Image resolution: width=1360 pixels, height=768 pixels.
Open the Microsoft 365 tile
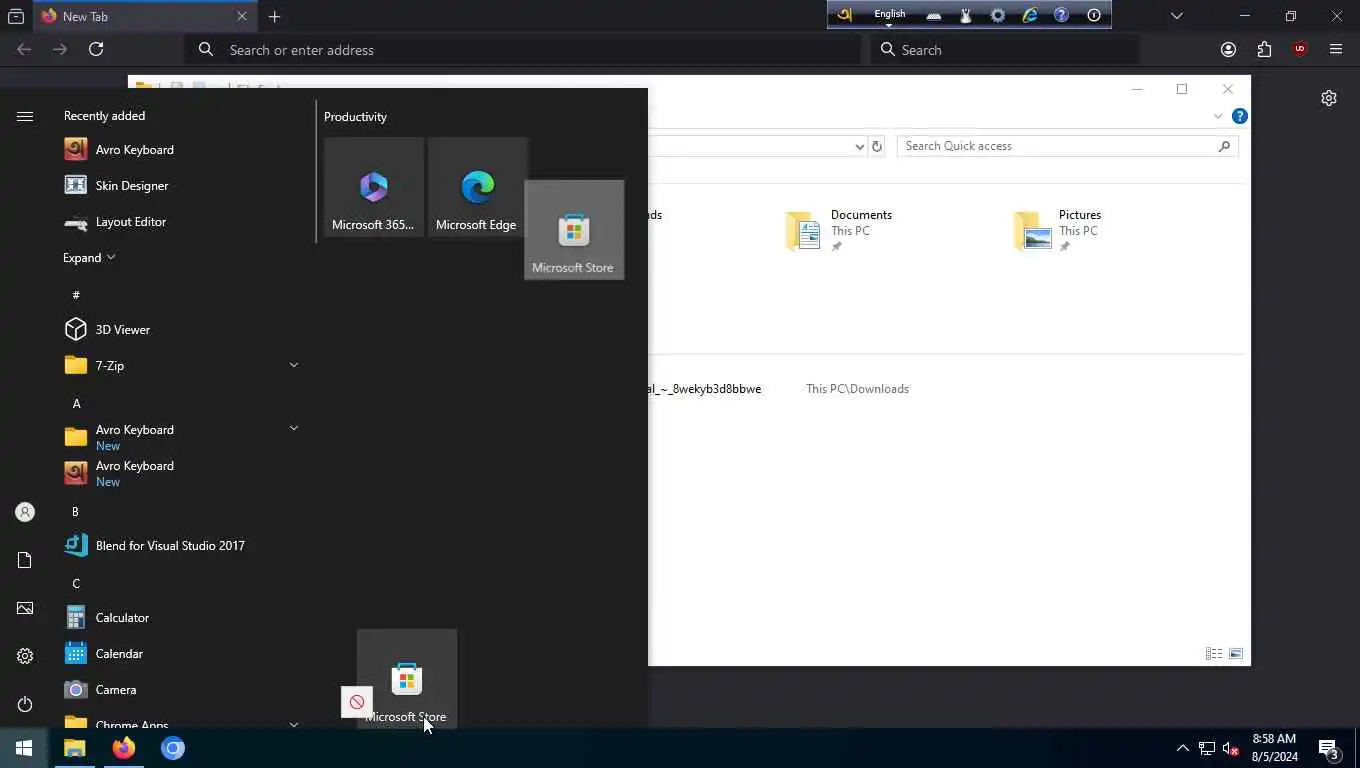click(374, 187)
